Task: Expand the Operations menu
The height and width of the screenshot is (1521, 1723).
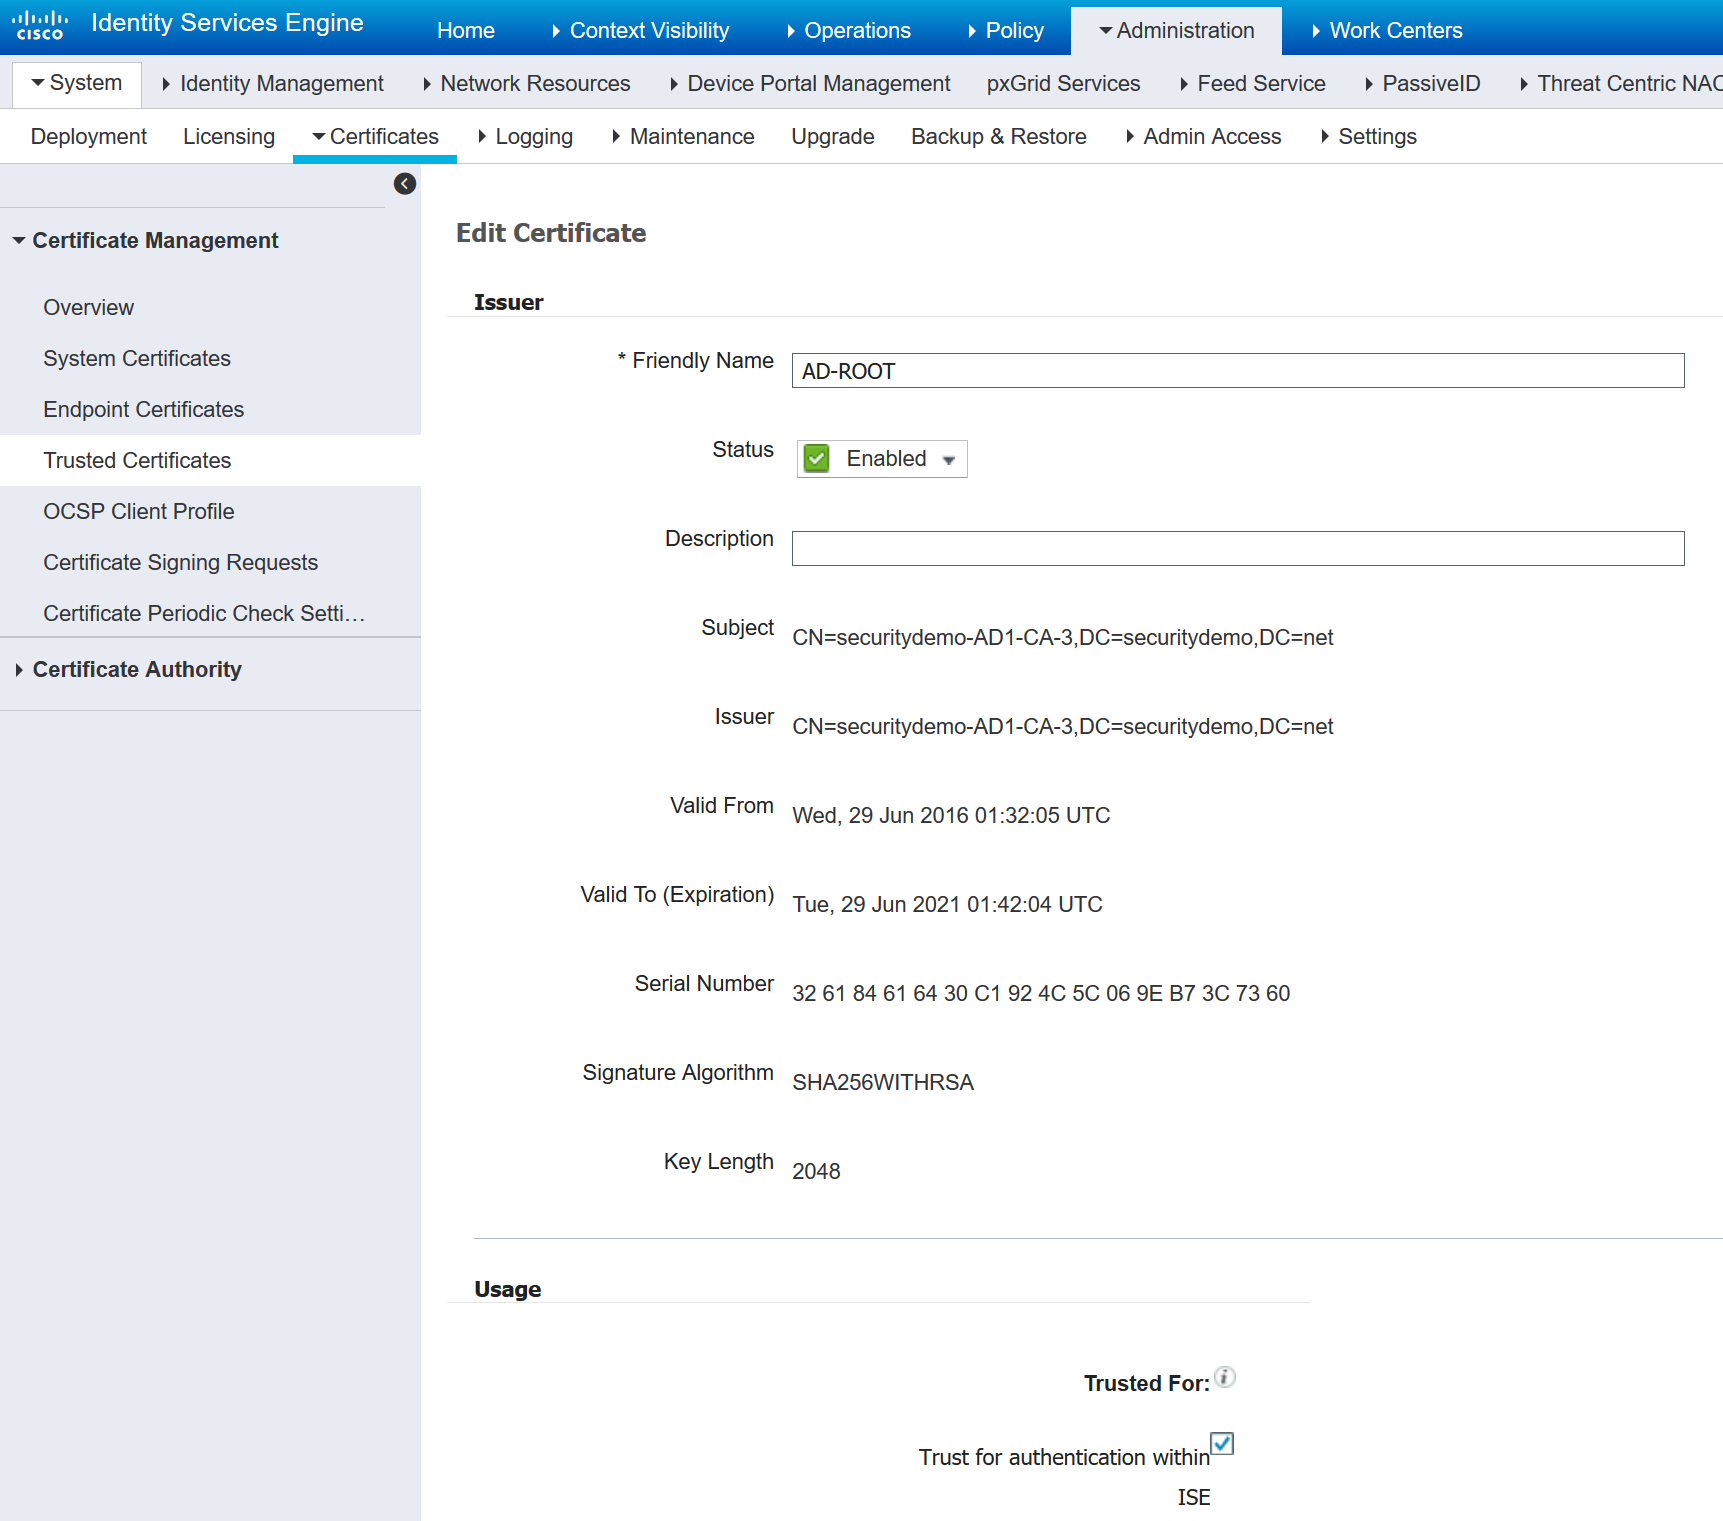Action: click(848, 31)
